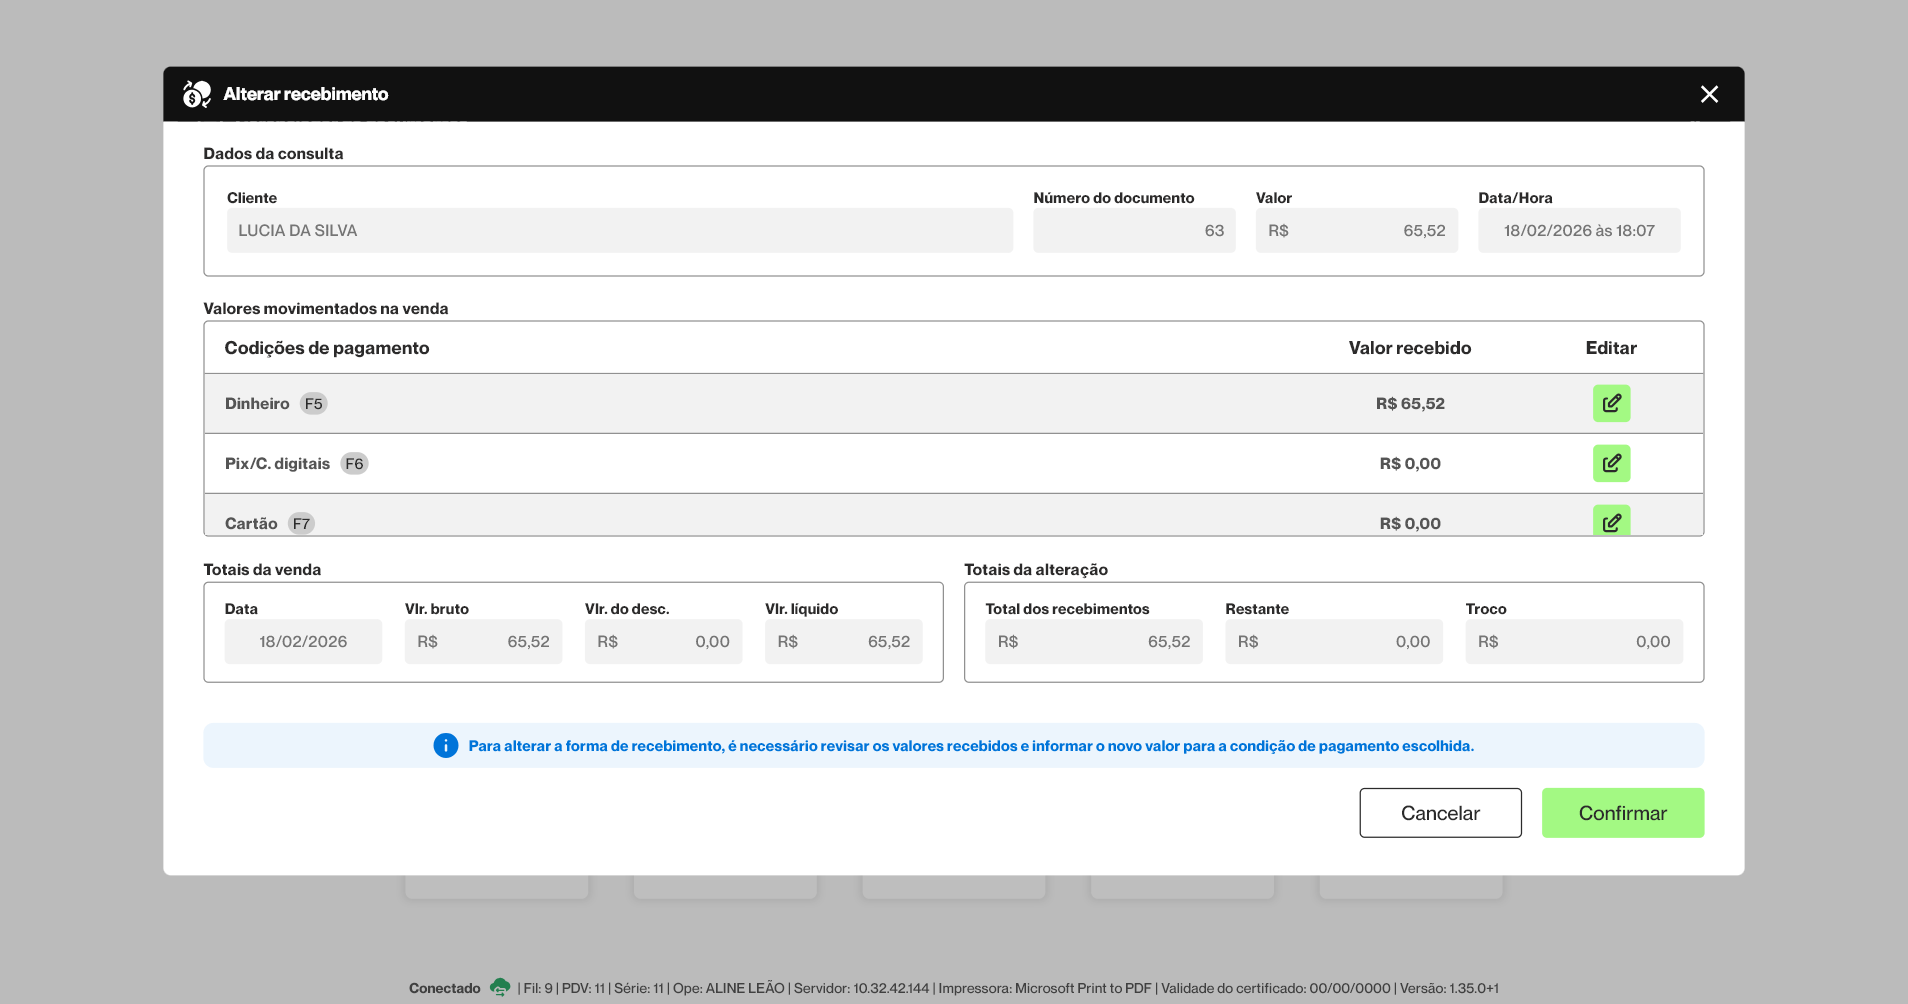The height and width of the screenshot is (1004, 1908).
Task: Click the cloud connection status icon
Action: coord(500,988)
